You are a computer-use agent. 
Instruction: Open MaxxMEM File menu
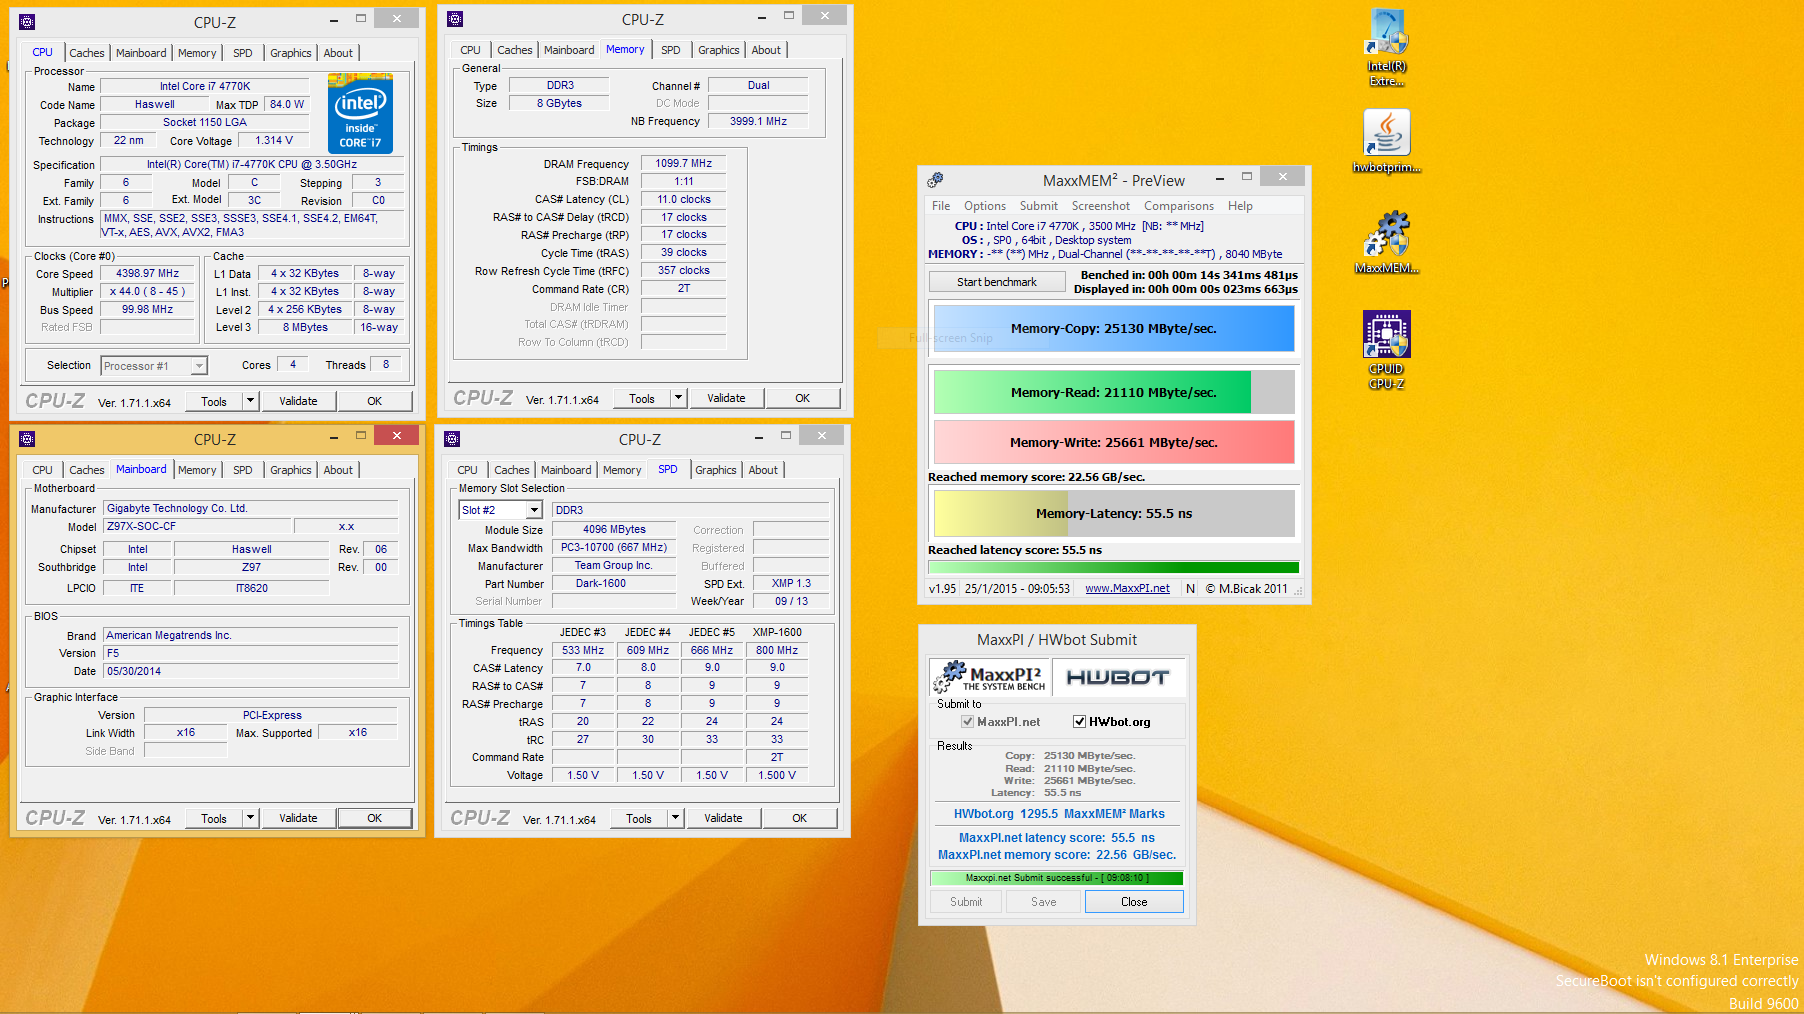pyautogui.click(x=941, y=206)
